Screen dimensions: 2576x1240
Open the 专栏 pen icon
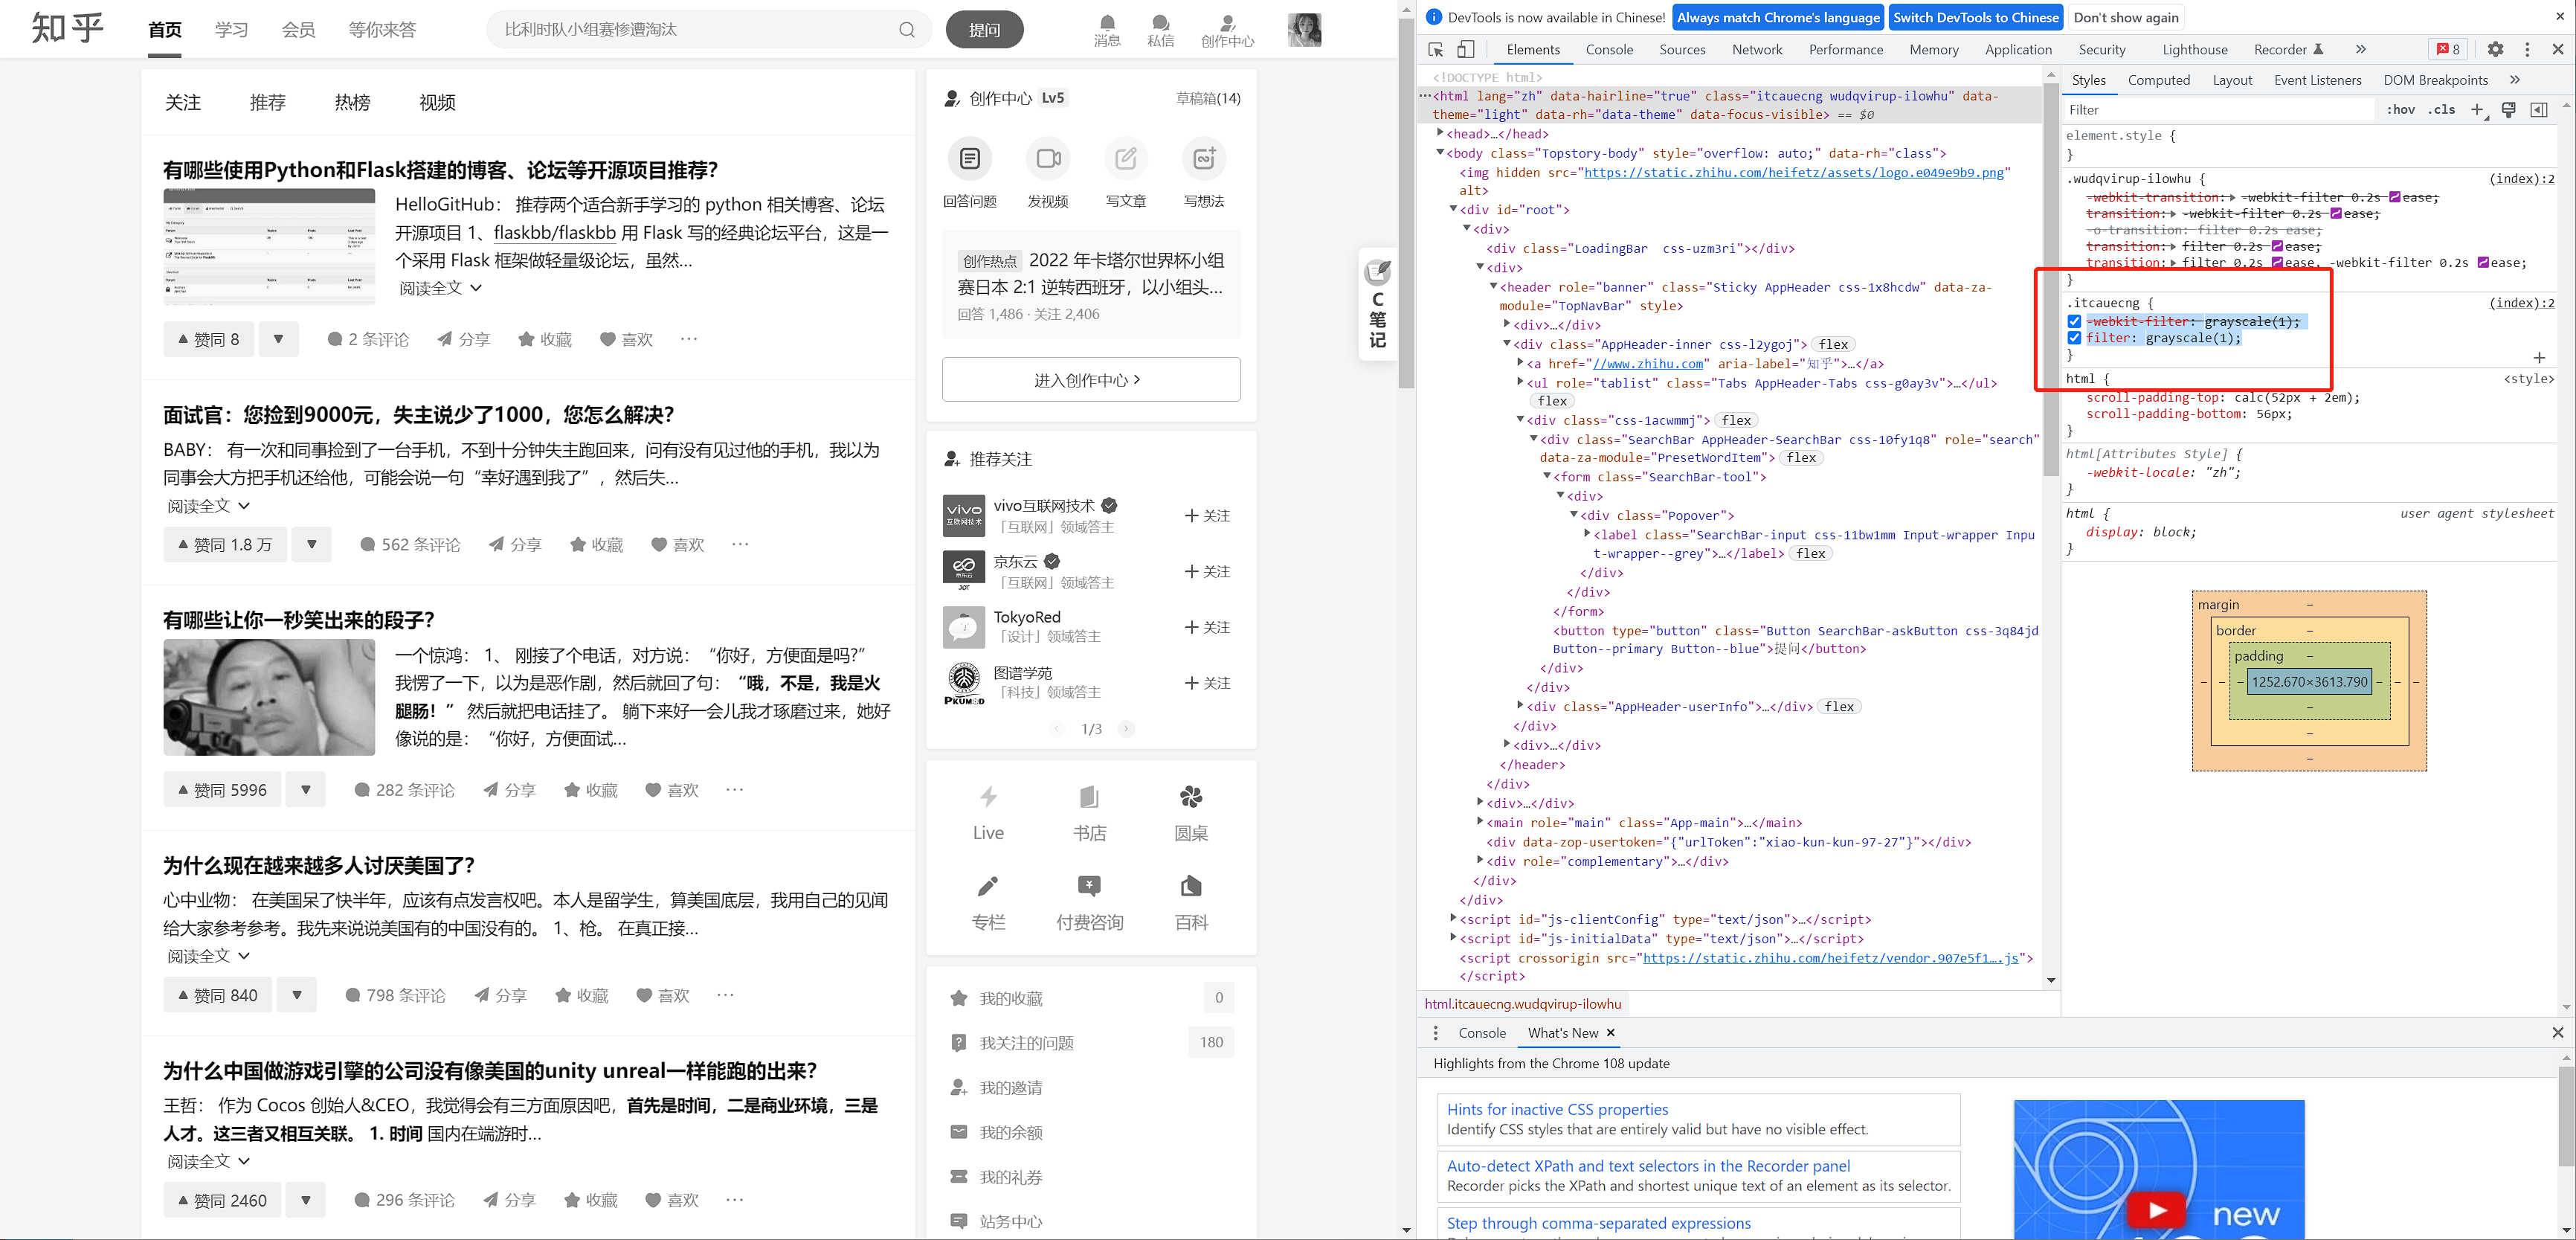click(988, 886)
